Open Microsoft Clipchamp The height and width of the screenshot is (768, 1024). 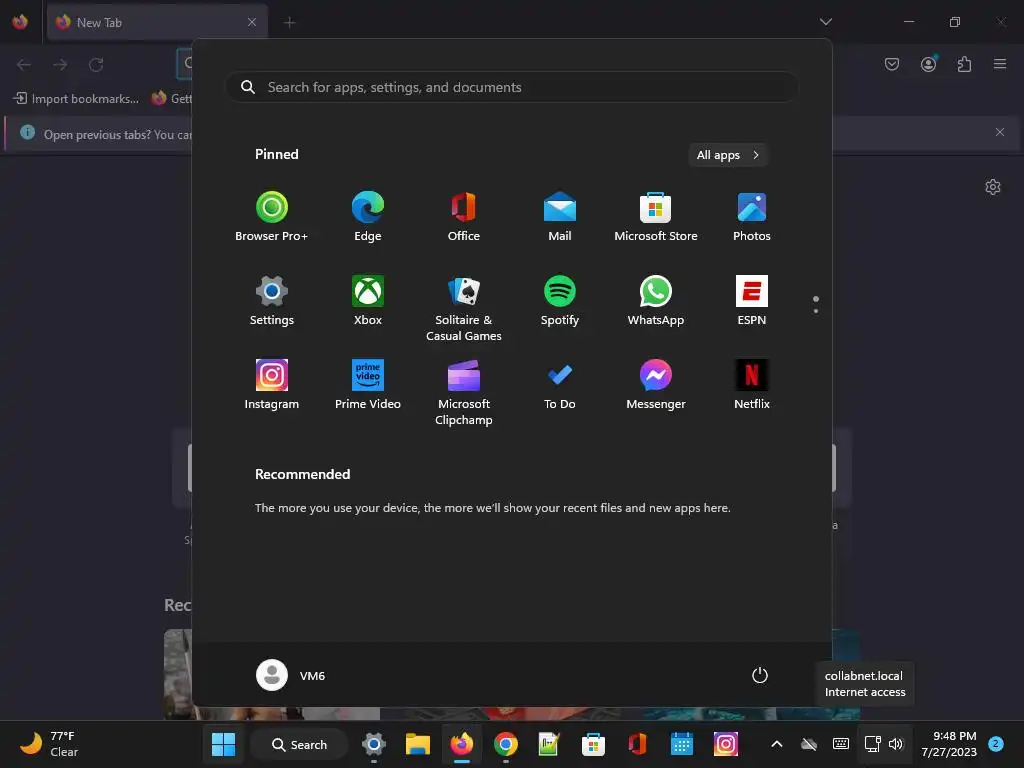pos(464,392)
